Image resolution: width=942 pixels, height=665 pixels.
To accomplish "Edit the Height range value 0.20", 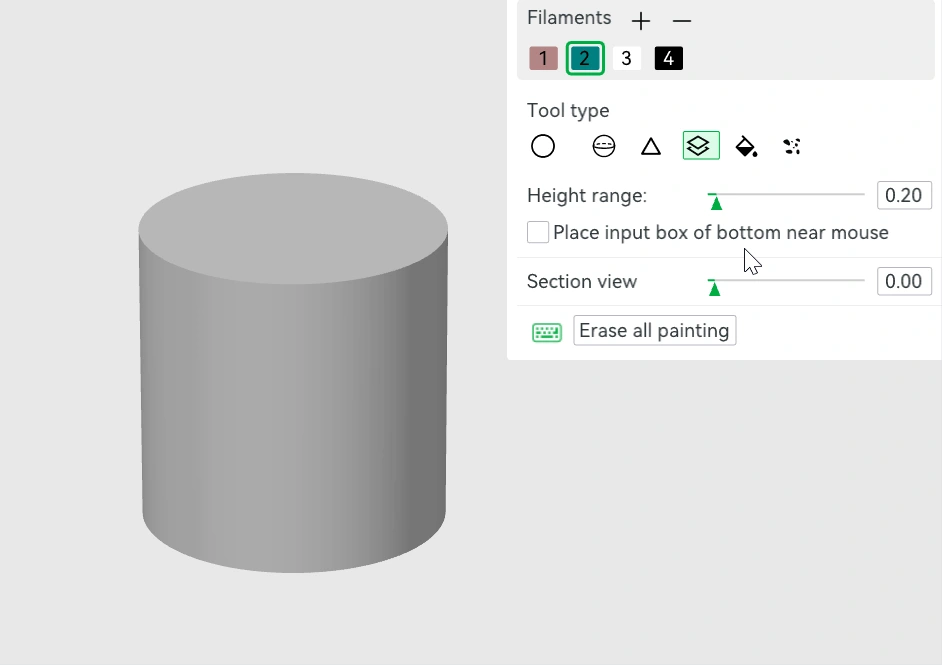I will pyautogui.click(x=904, y=195).
